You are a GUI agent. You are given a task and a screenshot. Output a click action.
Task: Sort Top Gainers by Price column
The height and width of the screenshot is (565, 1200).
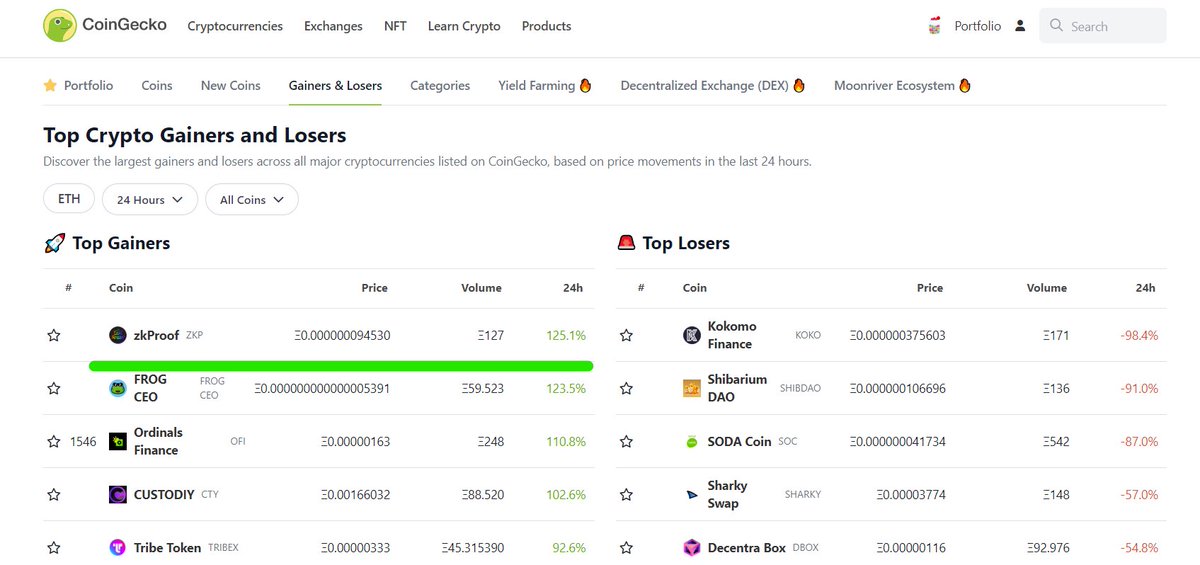click(x=374, y=287)
